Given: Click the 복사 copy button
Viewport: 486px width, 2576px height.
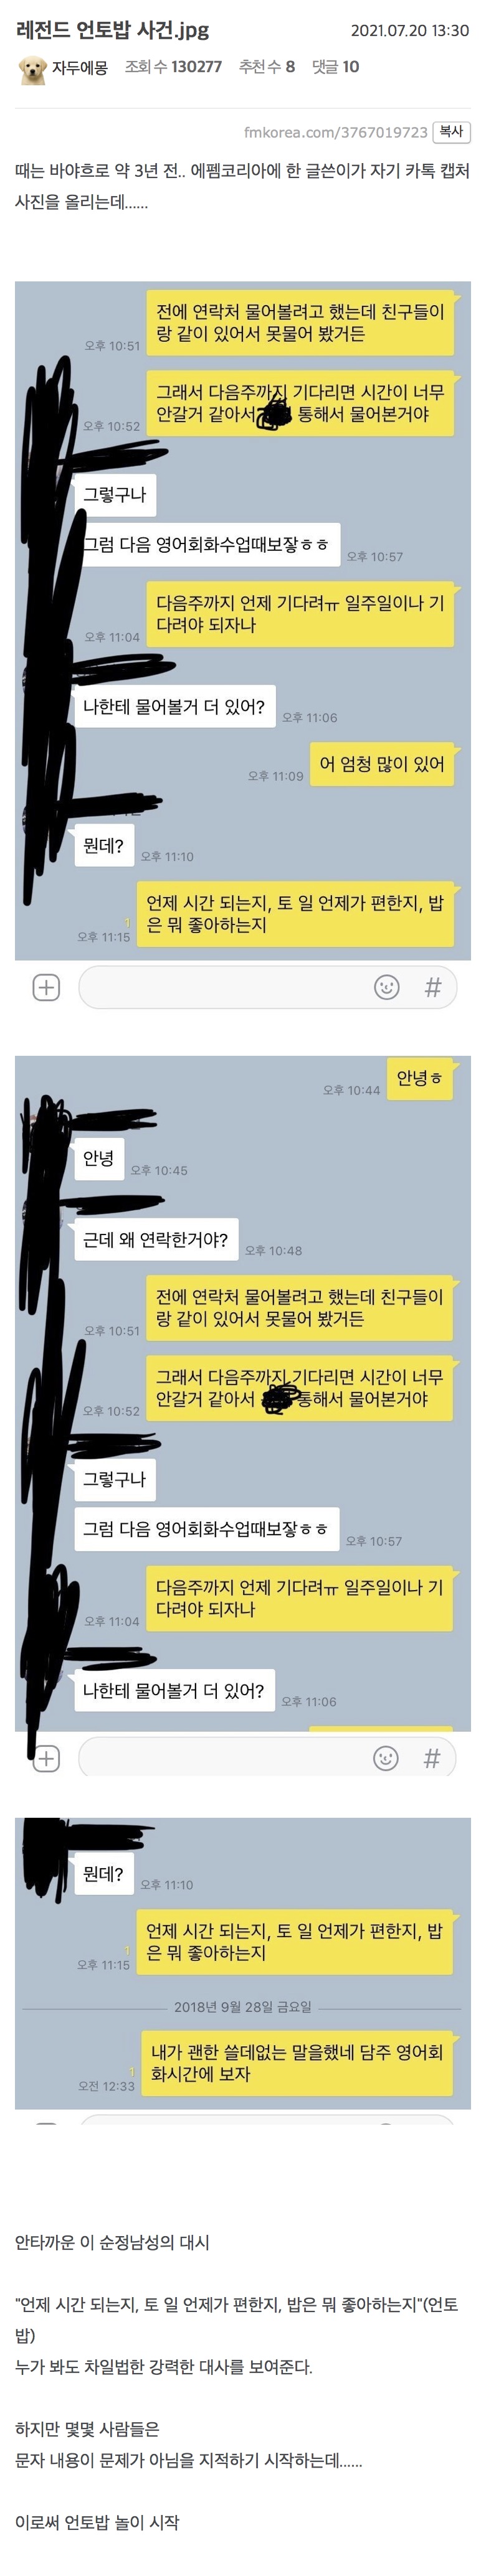Looking at the screenshot, I should point(451,132).
